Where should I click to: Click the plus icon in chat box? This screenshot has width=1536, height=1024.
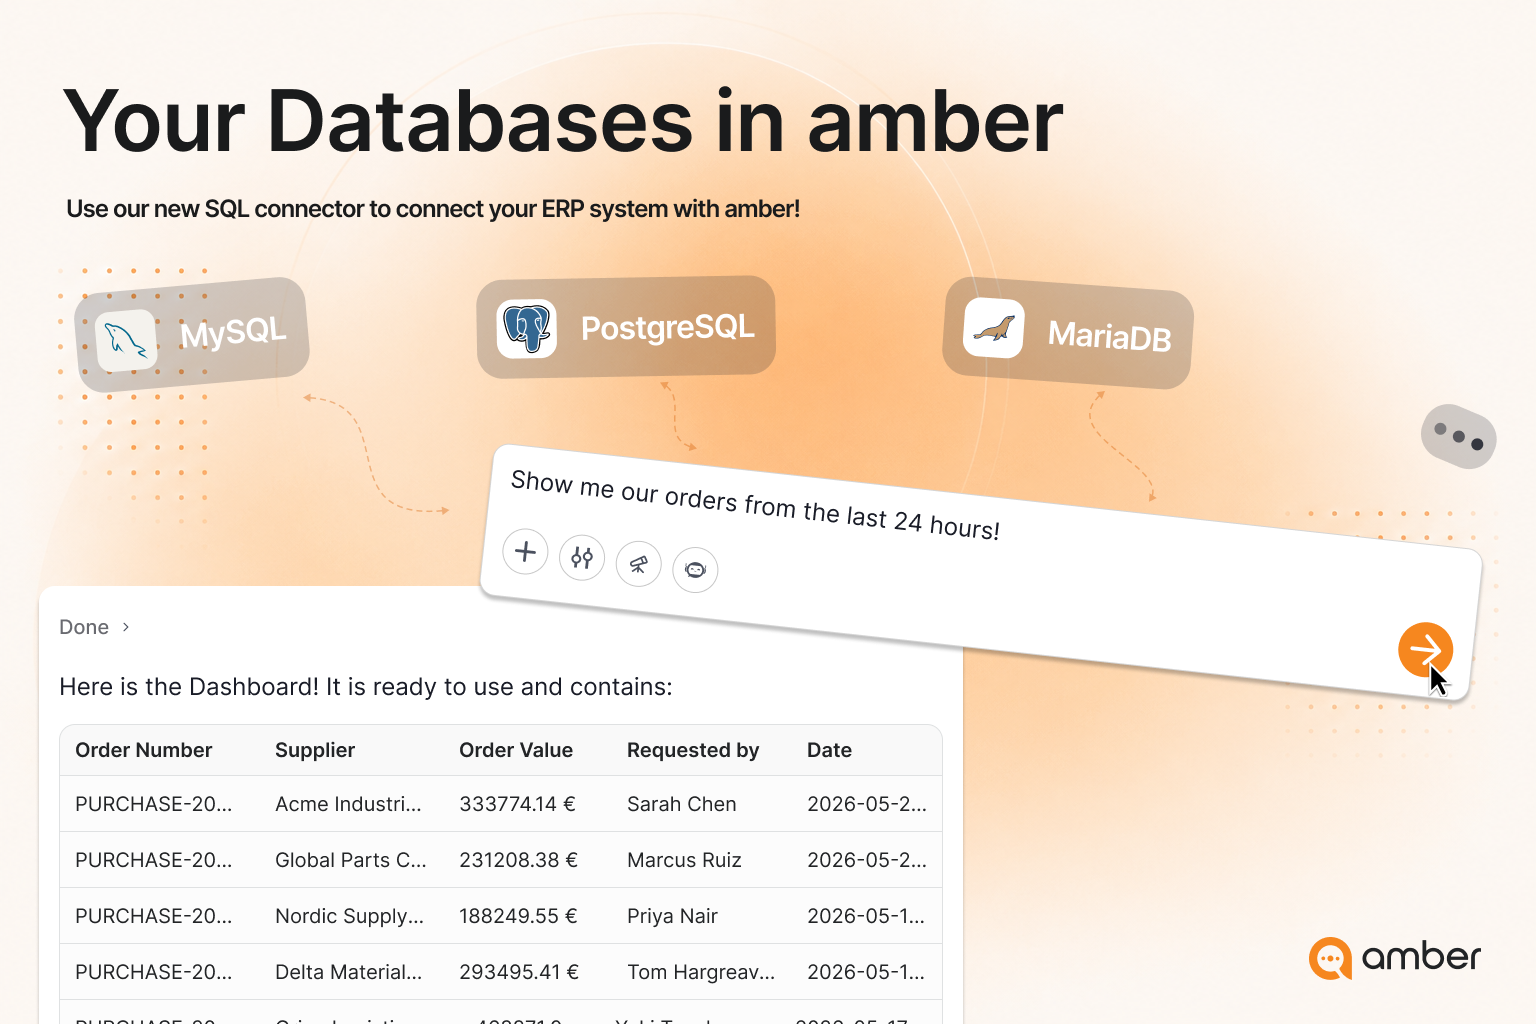pos(525,551)
